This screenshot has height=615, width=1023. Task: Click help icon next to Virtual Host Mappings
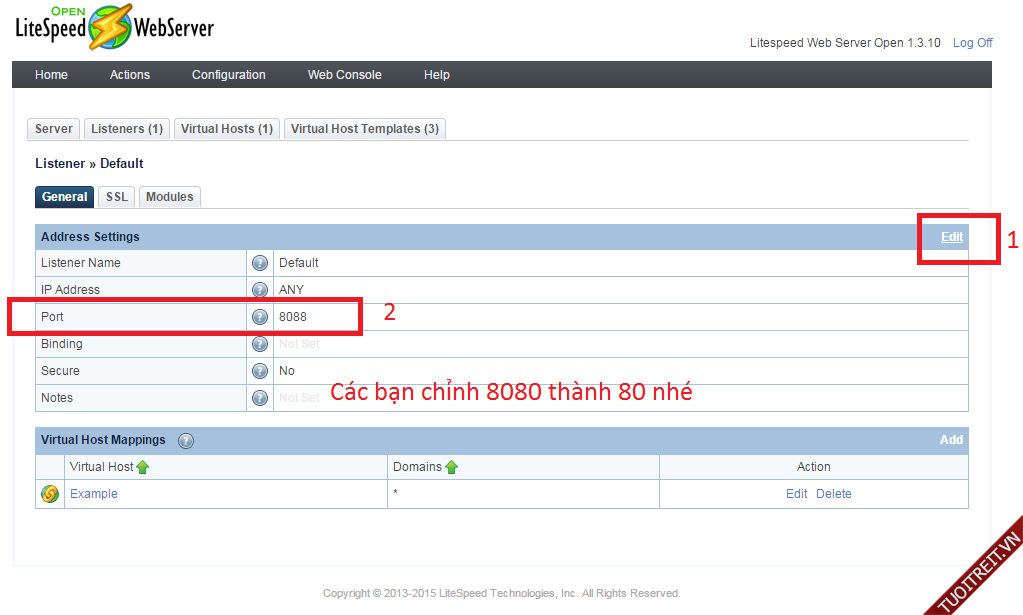pyautogui.click(x=186, y=440)
